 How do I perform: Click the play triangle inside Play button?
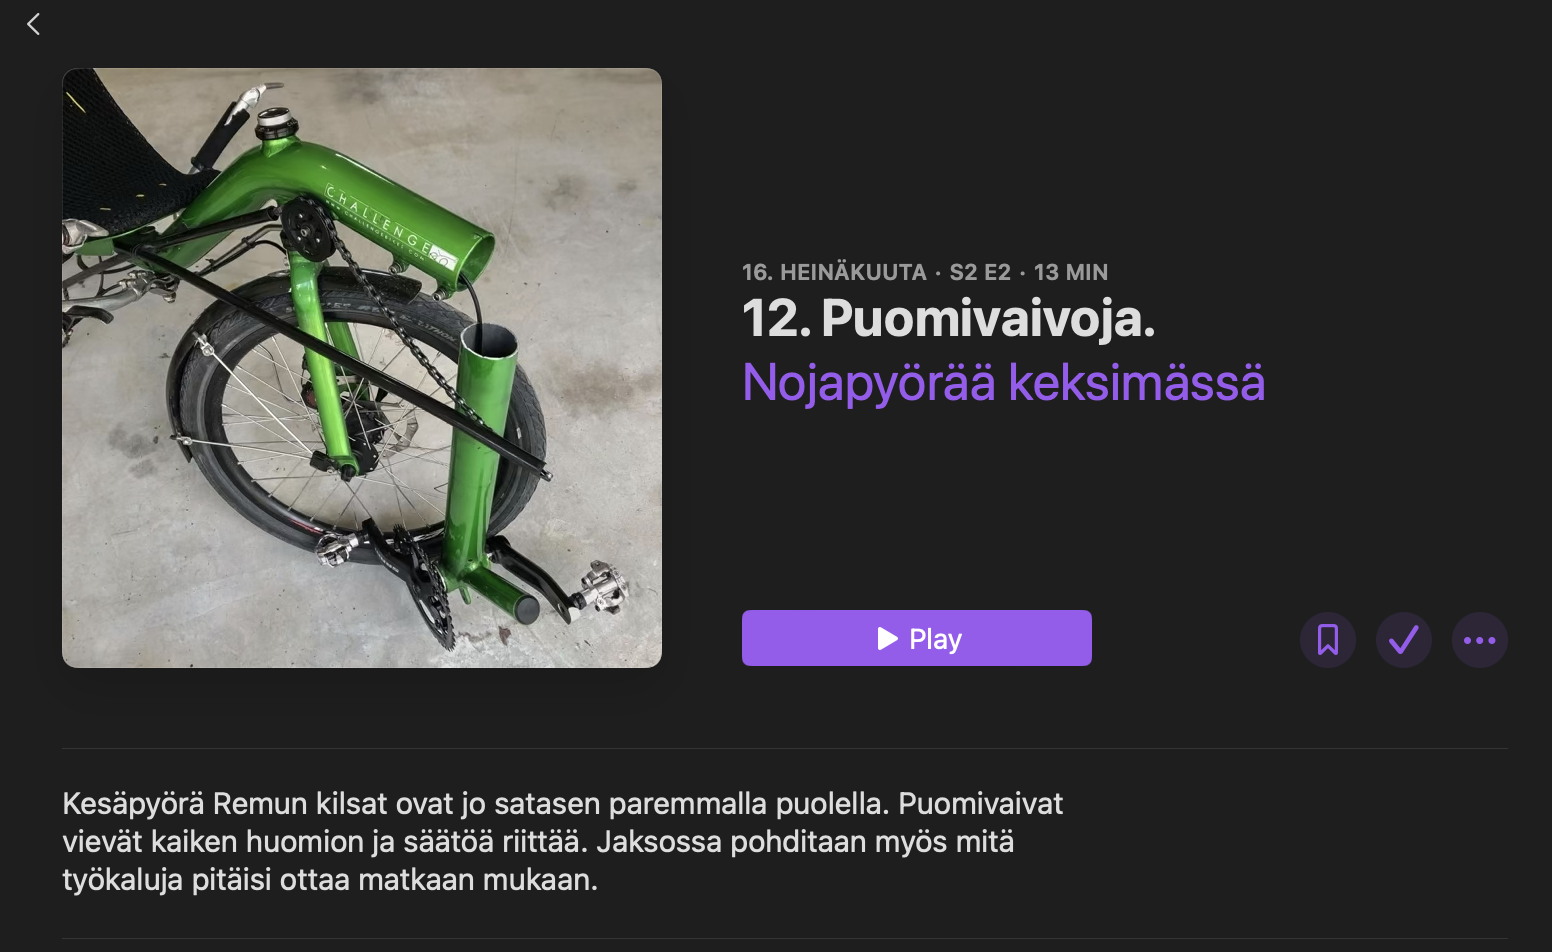click(887, 638)
